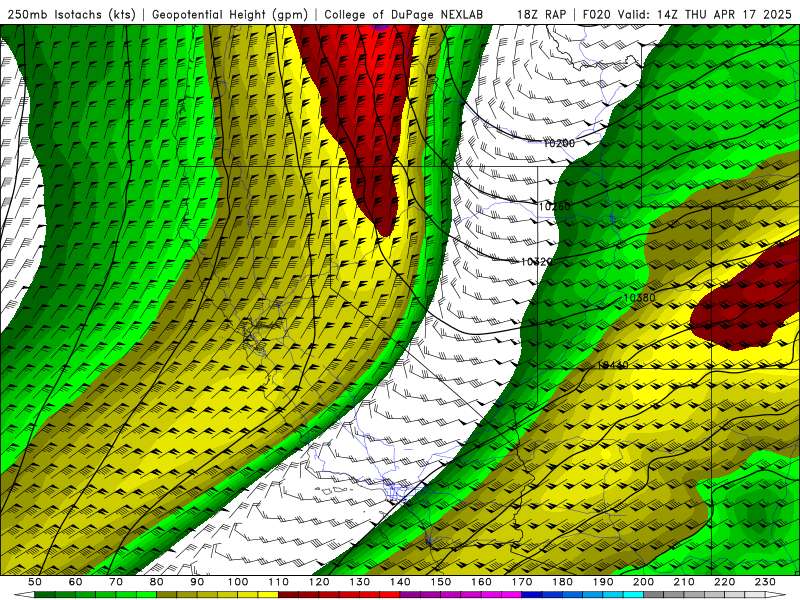Click the 10320 height contour label
The height and width of the screenshot is (600, 800).
pos(537,262)
